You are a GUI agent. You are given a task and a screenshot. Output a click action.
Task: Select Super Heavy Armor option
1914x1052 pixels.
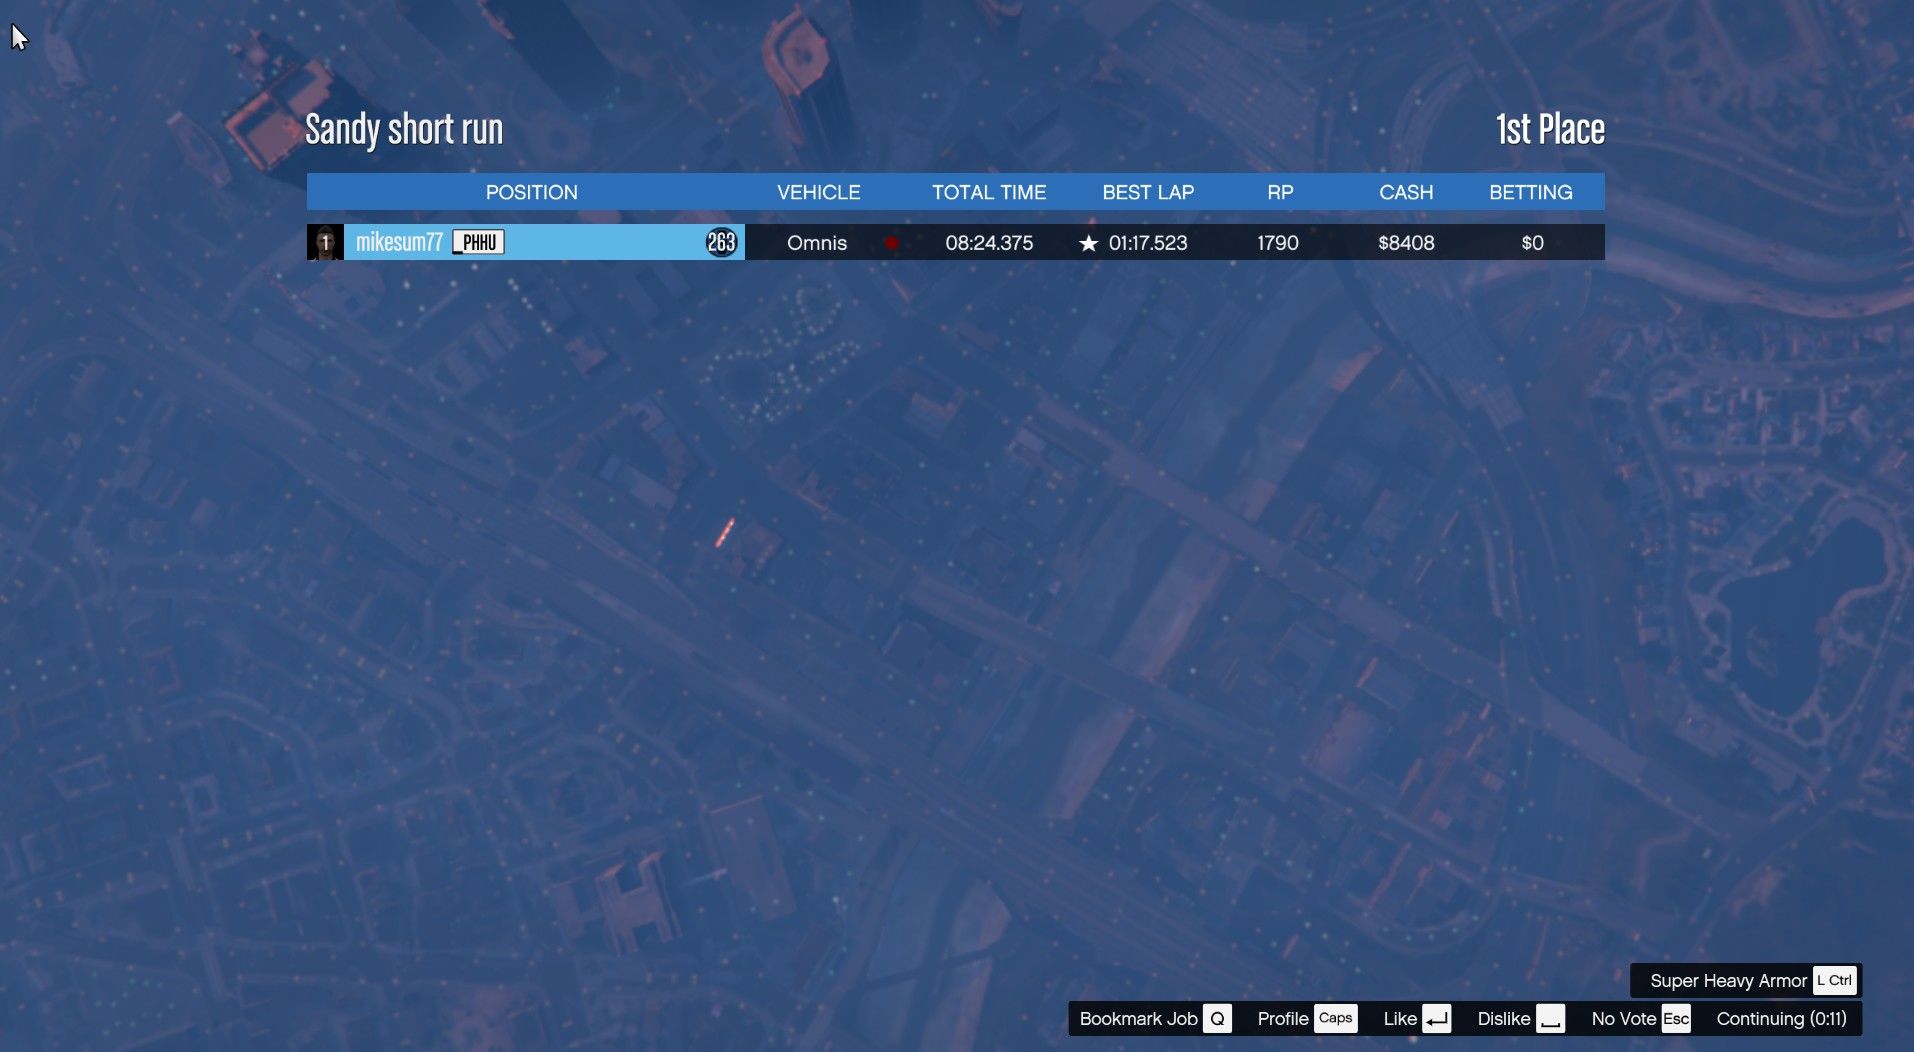pyautogui.click(x=1728, y=981)
